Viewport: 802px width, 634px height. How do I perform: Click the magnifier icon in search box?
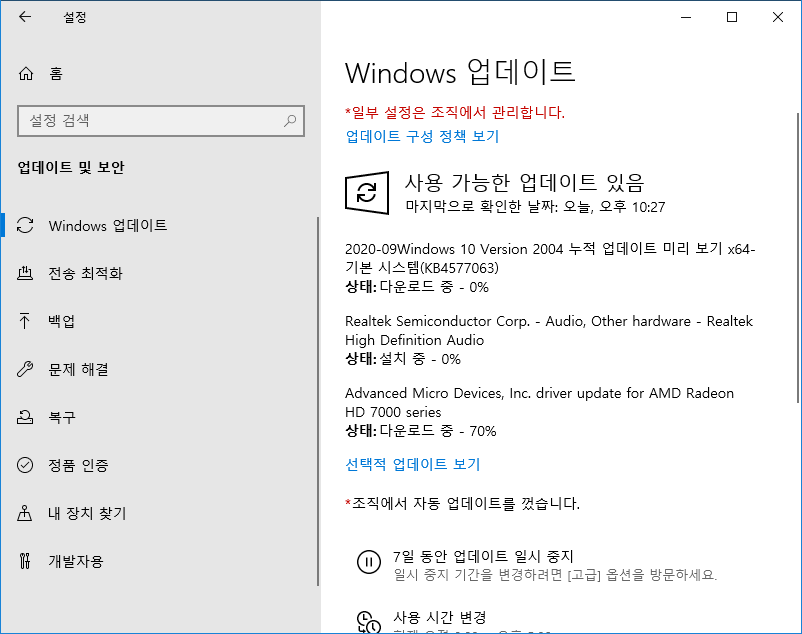pyautogui.click(x=290, y=121)
